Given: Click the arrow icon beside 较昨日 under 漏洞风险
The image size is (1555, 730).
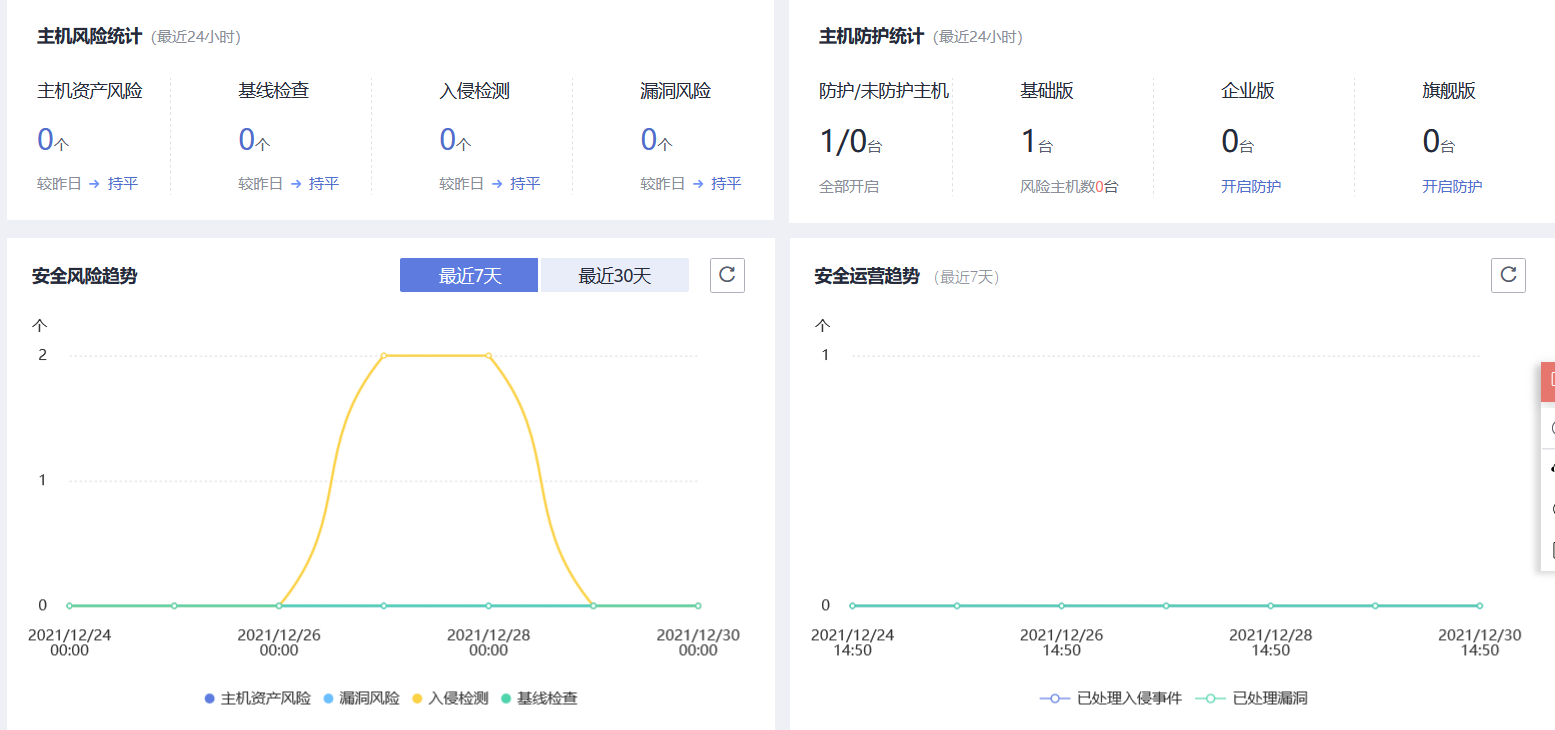Looking at the screenshot, I should point(697,184).
